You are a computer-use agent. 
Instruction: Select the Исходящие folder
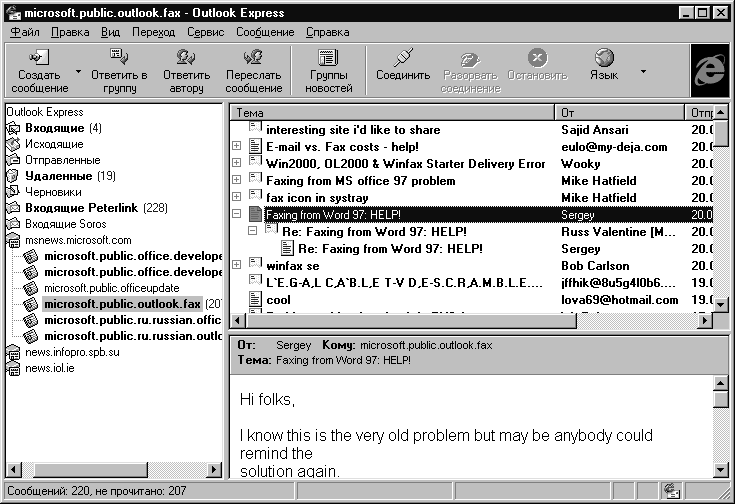(54, 144)
